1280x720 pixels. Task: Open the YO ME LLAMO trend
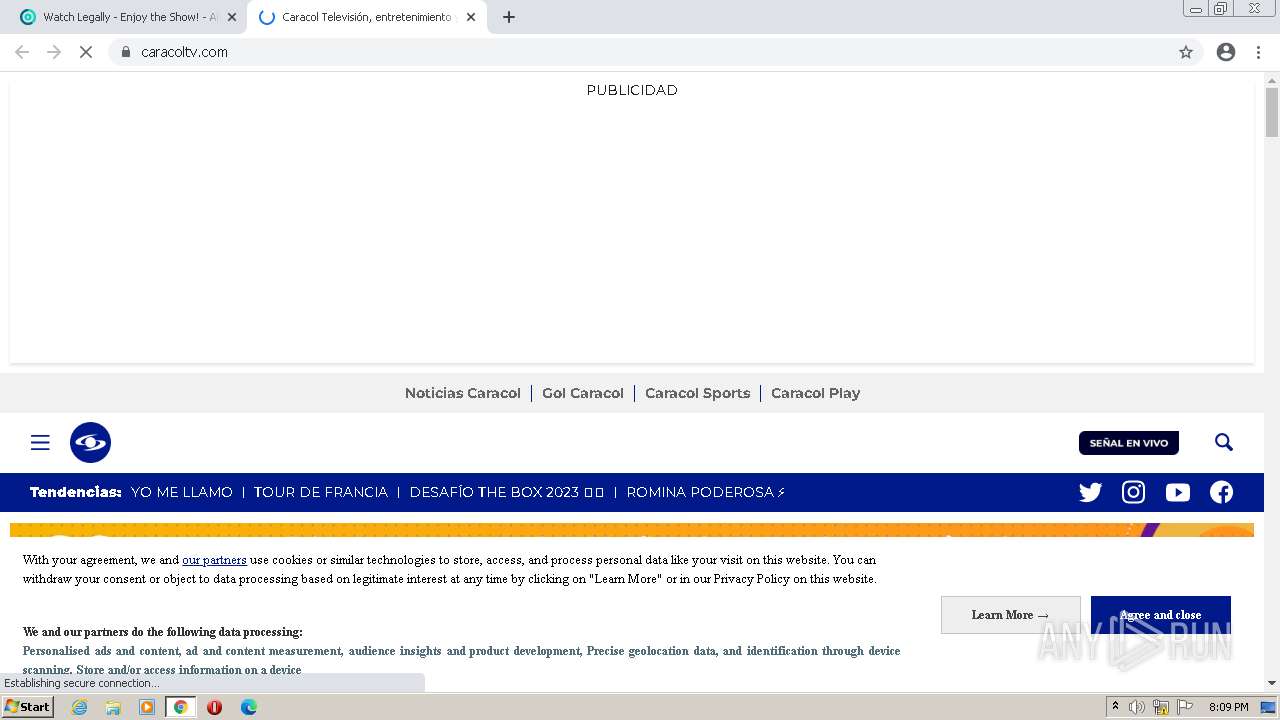[x=182, y=492]
